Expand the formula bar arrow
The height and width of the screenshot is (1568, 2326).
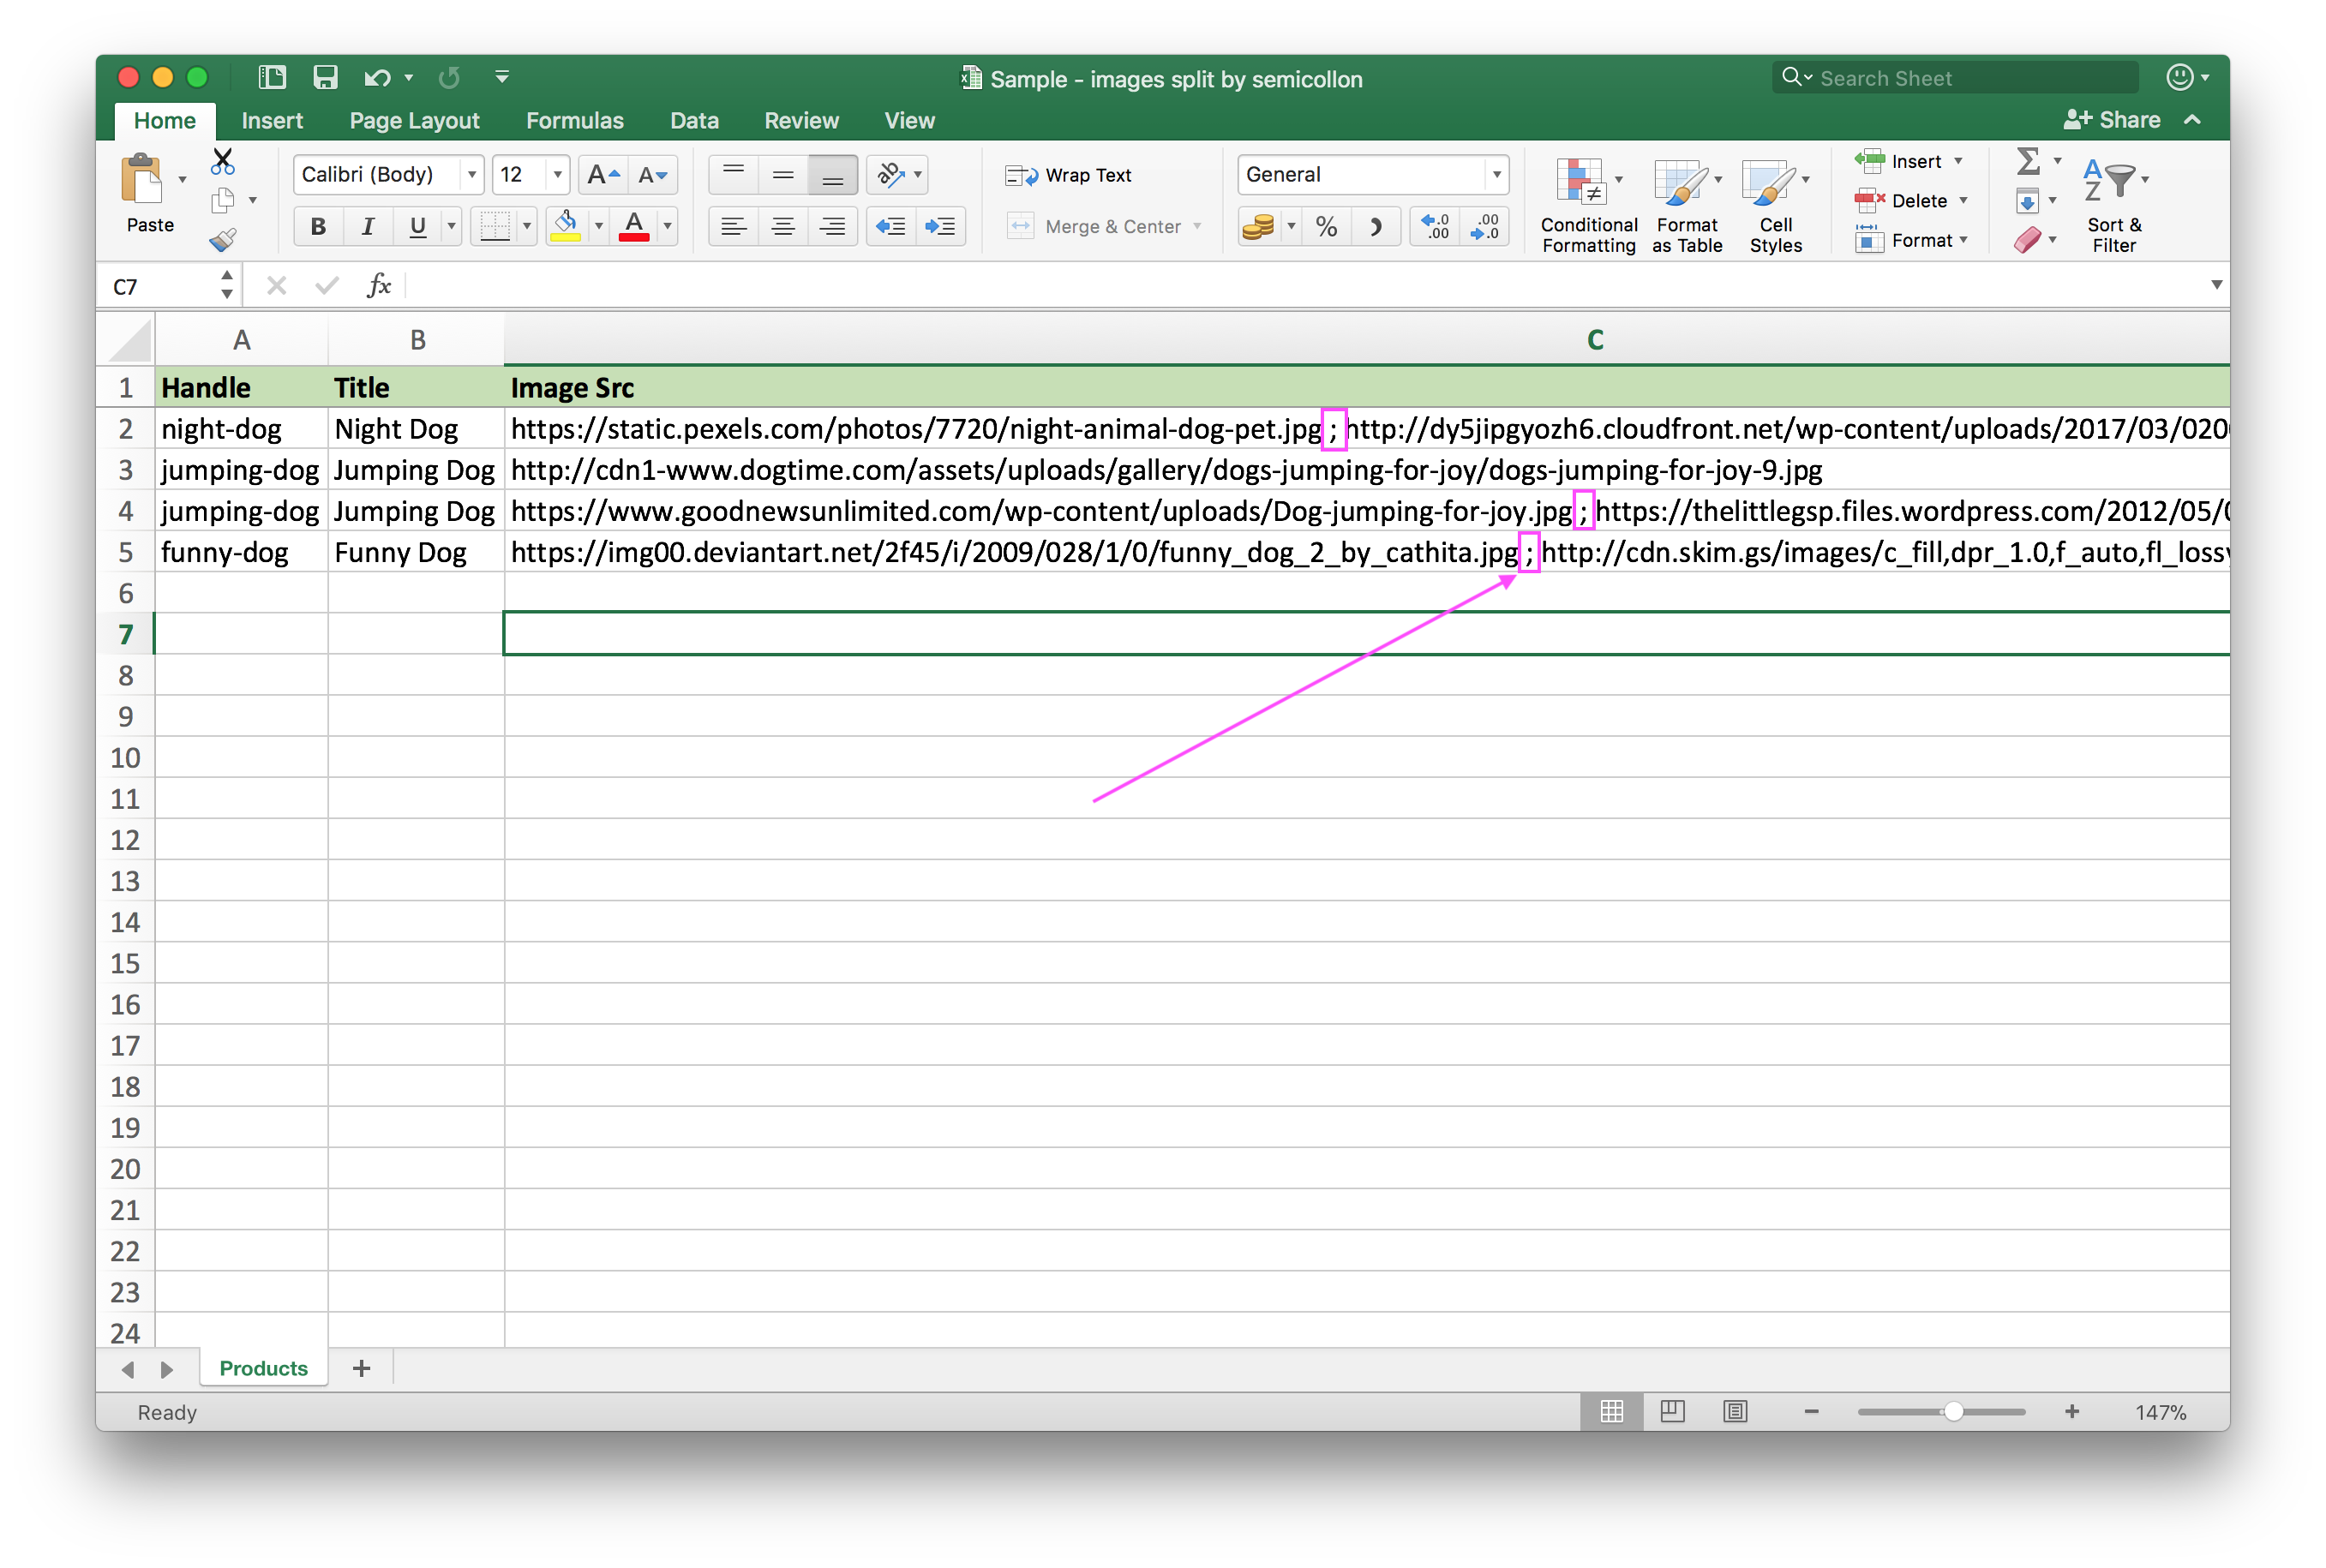(2216, 285)
